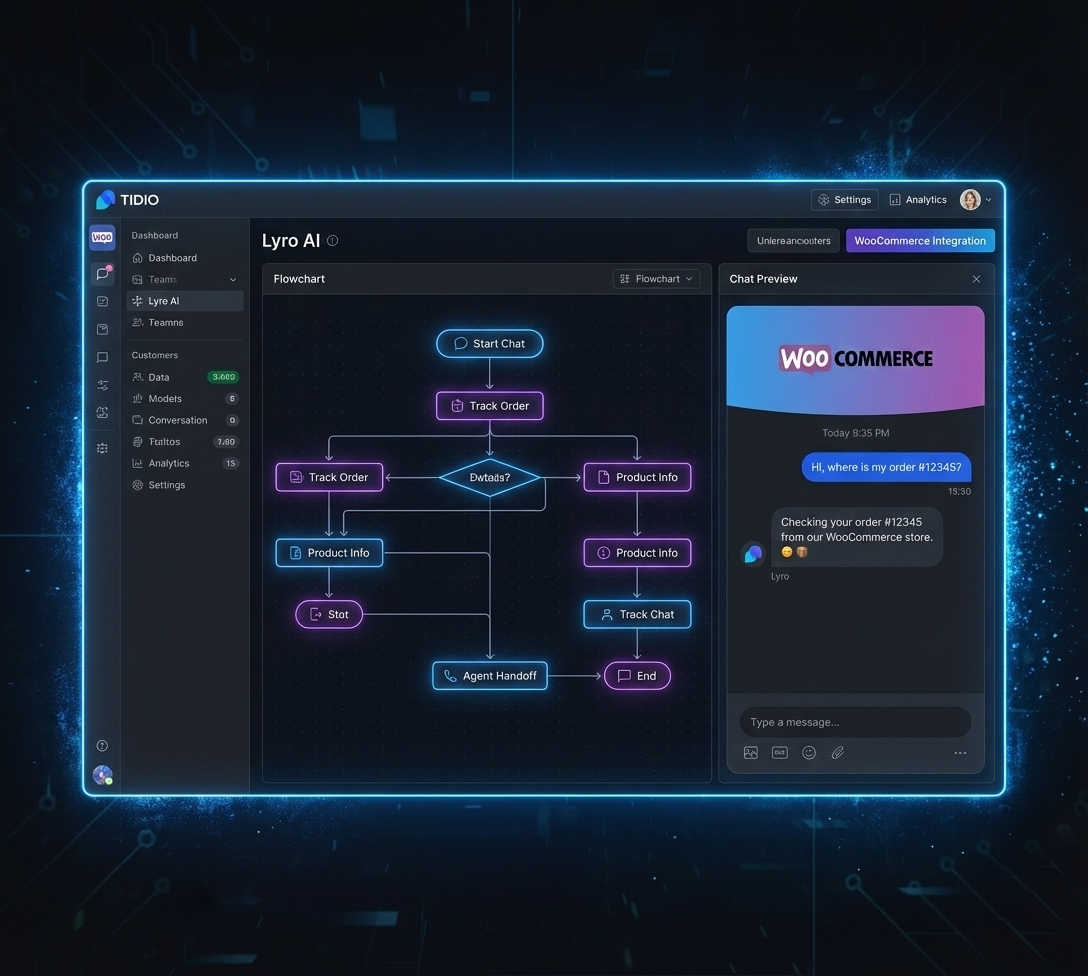Viewport: 1088px width, 976px height.
Task: Click the WooCommerce Integration button
Action: pyautogui.click(x=920, y=241)
